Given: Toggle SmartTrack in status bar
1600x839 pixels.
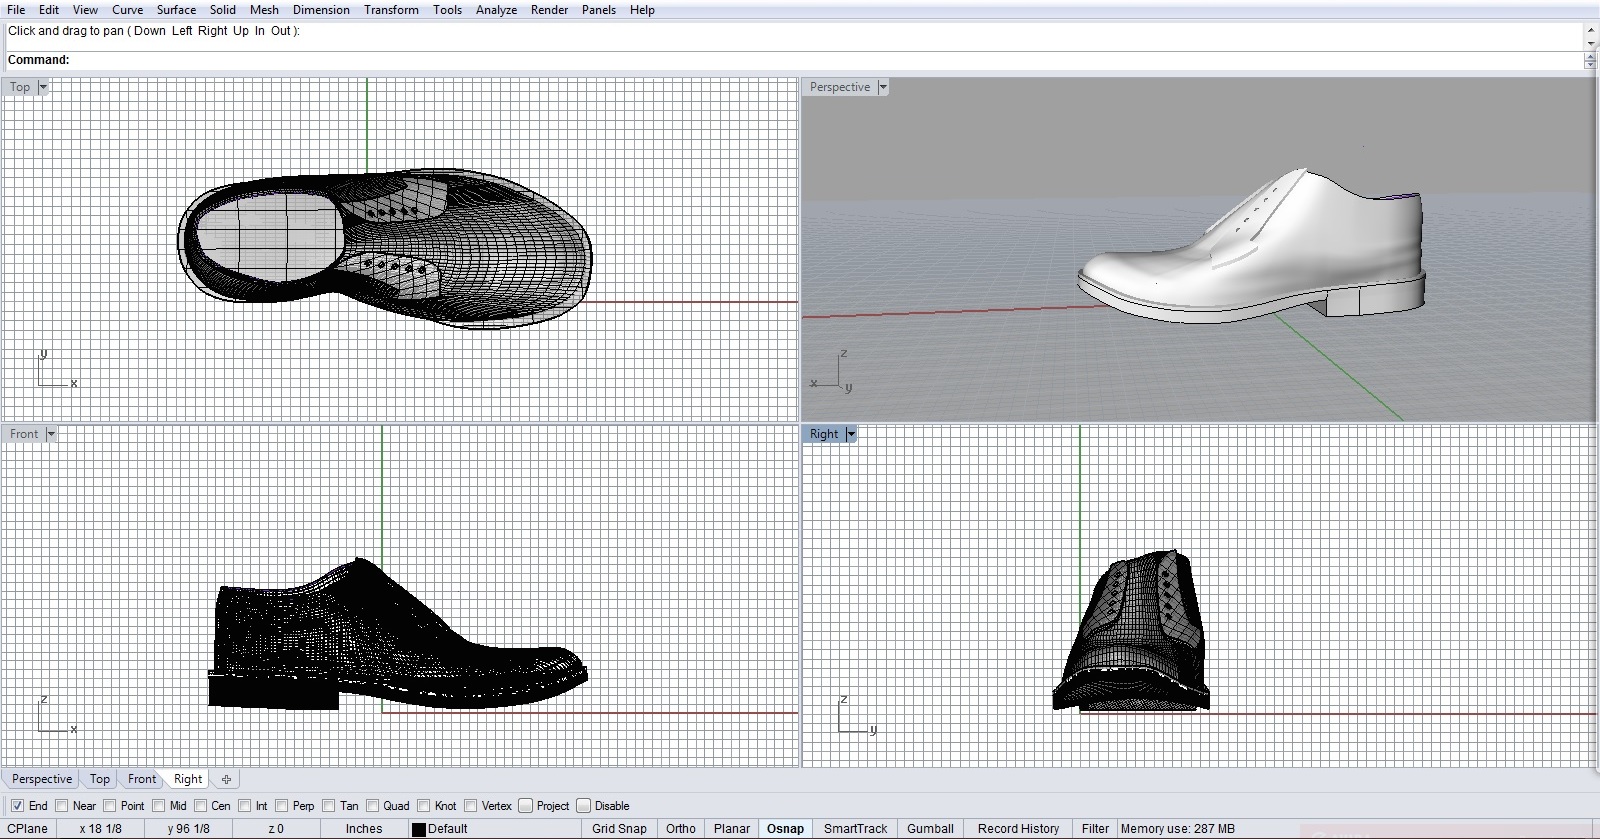Looking at the screenshot, I should [855, 829].
